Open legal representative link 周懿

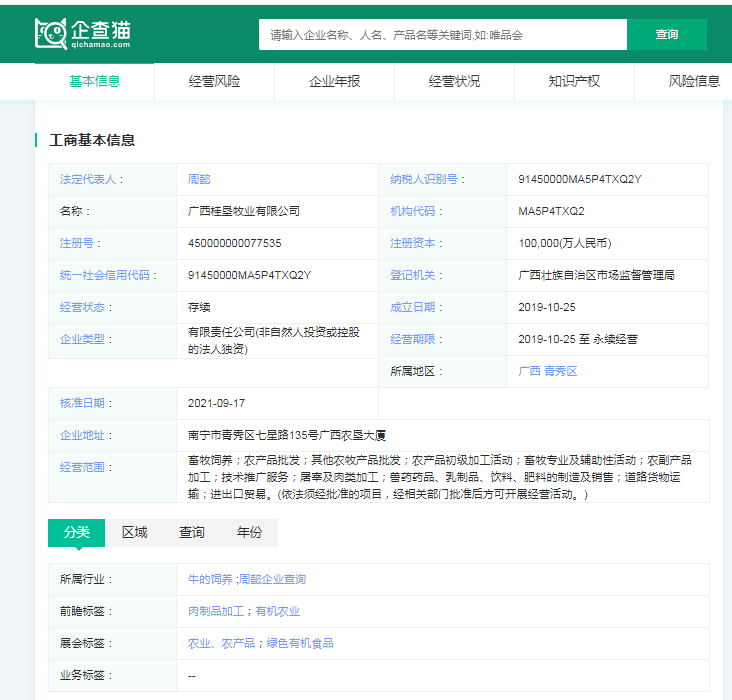coord(199,179)
